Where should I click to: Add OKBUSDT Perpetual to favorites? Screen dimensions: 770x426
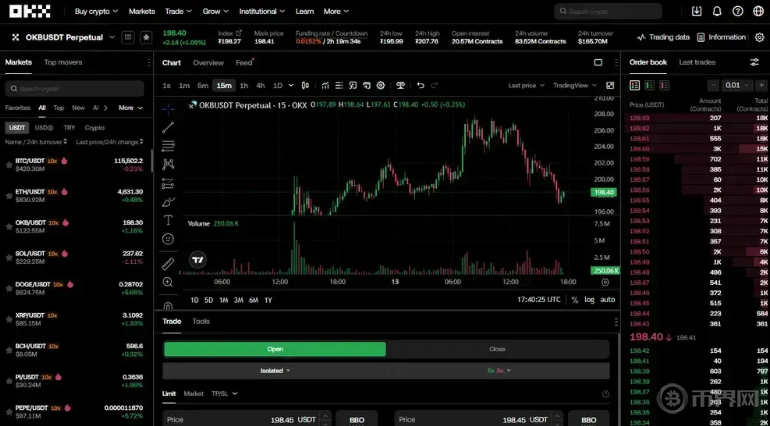[x=146, y=37]
